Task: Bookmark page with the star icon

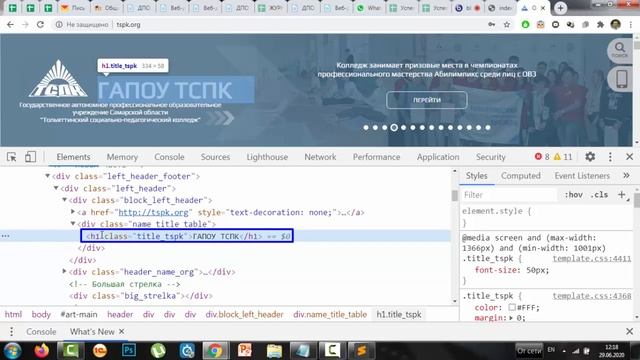Action: point(507,24)
